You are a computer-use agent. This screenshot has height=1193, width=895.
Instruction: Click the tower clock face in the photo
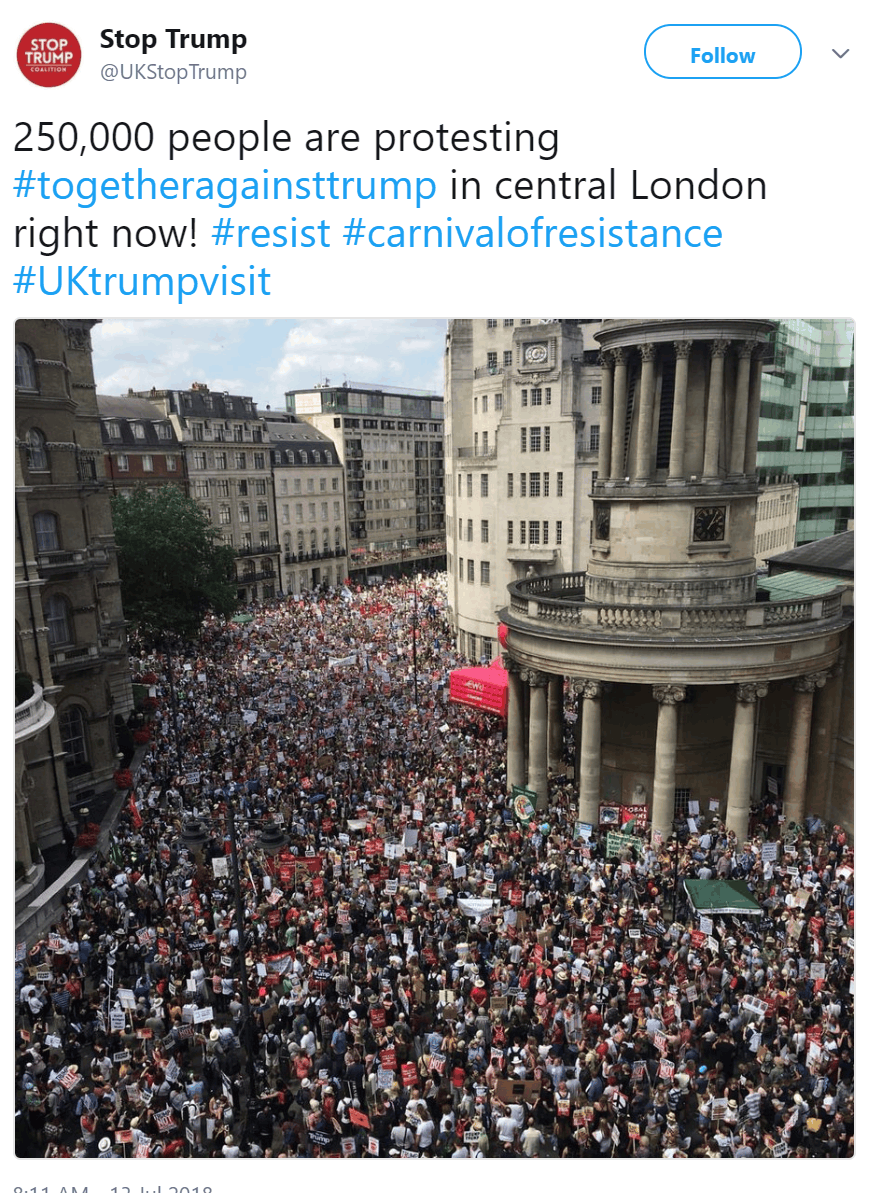click(709, 524)
